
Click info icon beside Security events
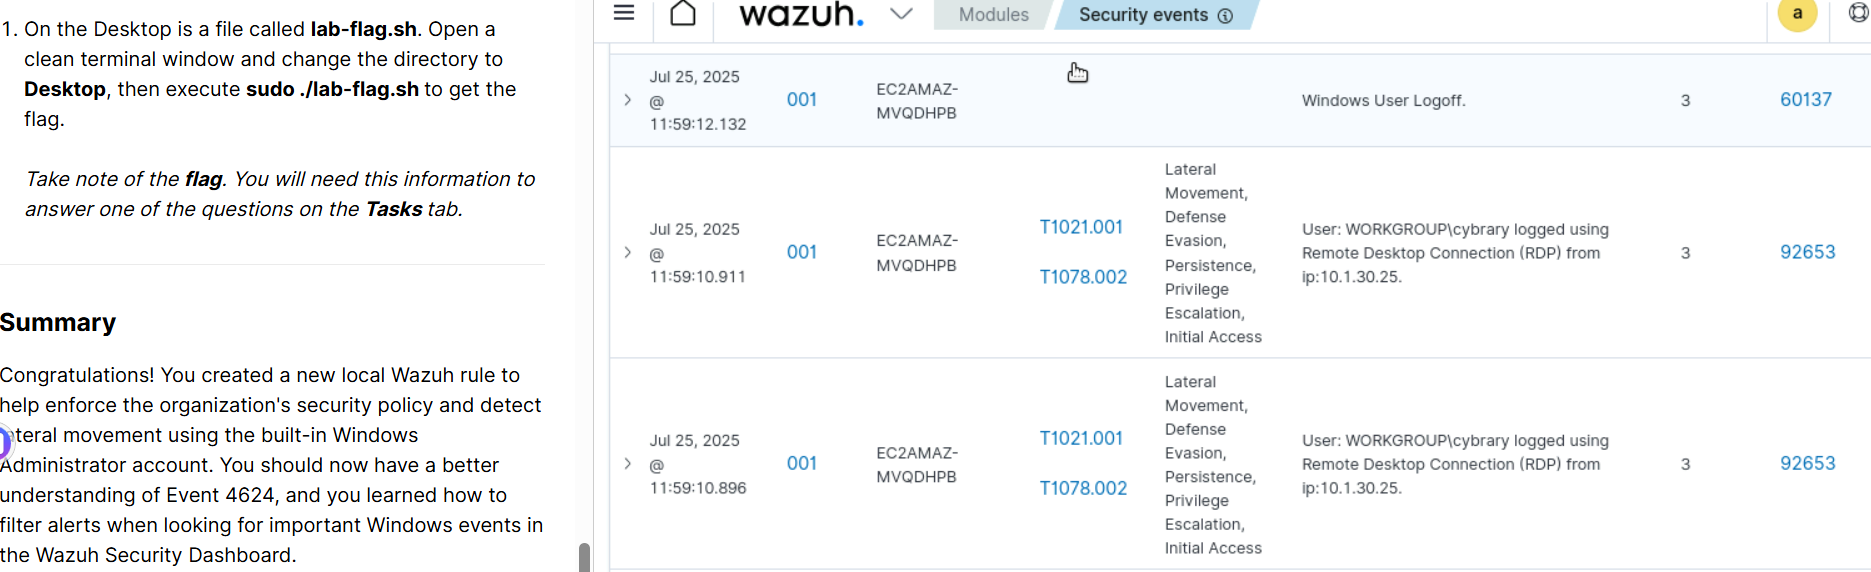pos(1225,16)
